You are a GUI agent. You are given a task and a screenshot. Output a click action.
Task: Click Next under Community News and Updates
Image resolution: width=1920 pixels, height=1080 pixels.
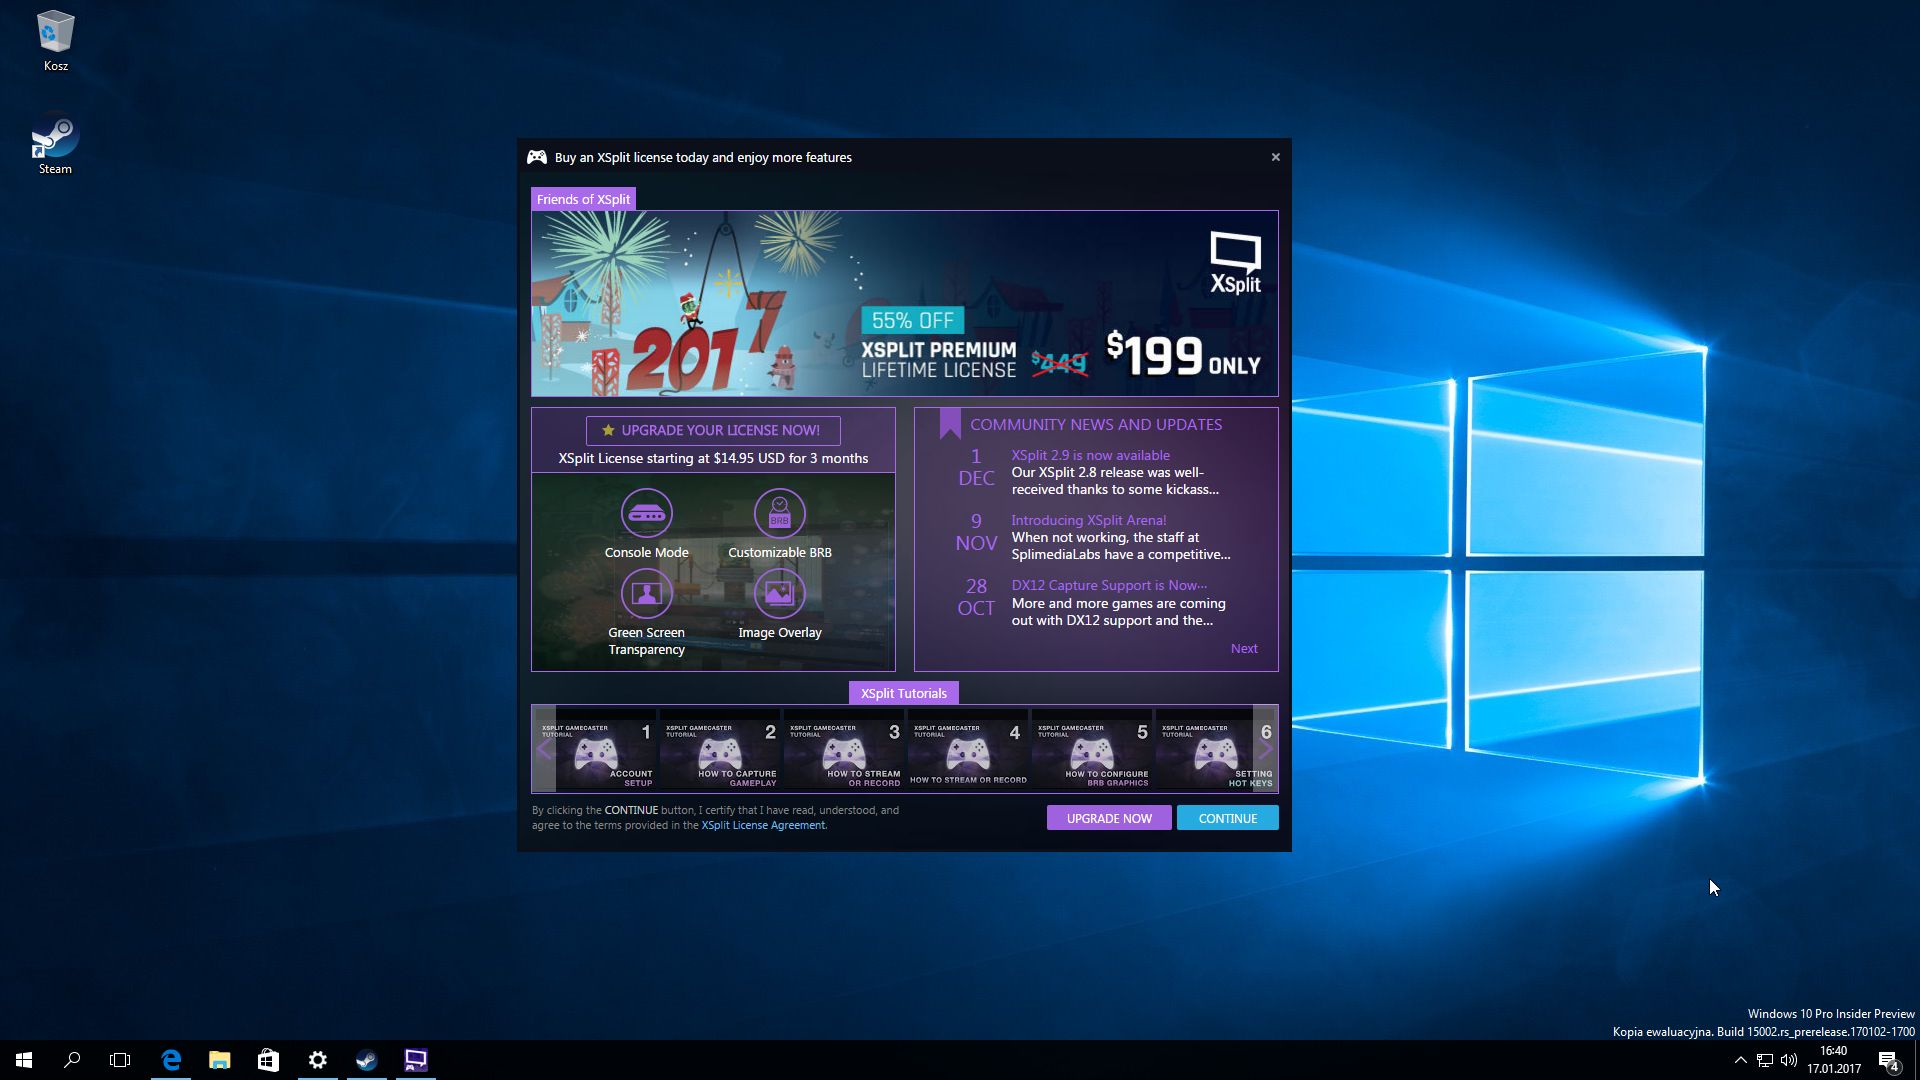click(x=1243, y=648)
